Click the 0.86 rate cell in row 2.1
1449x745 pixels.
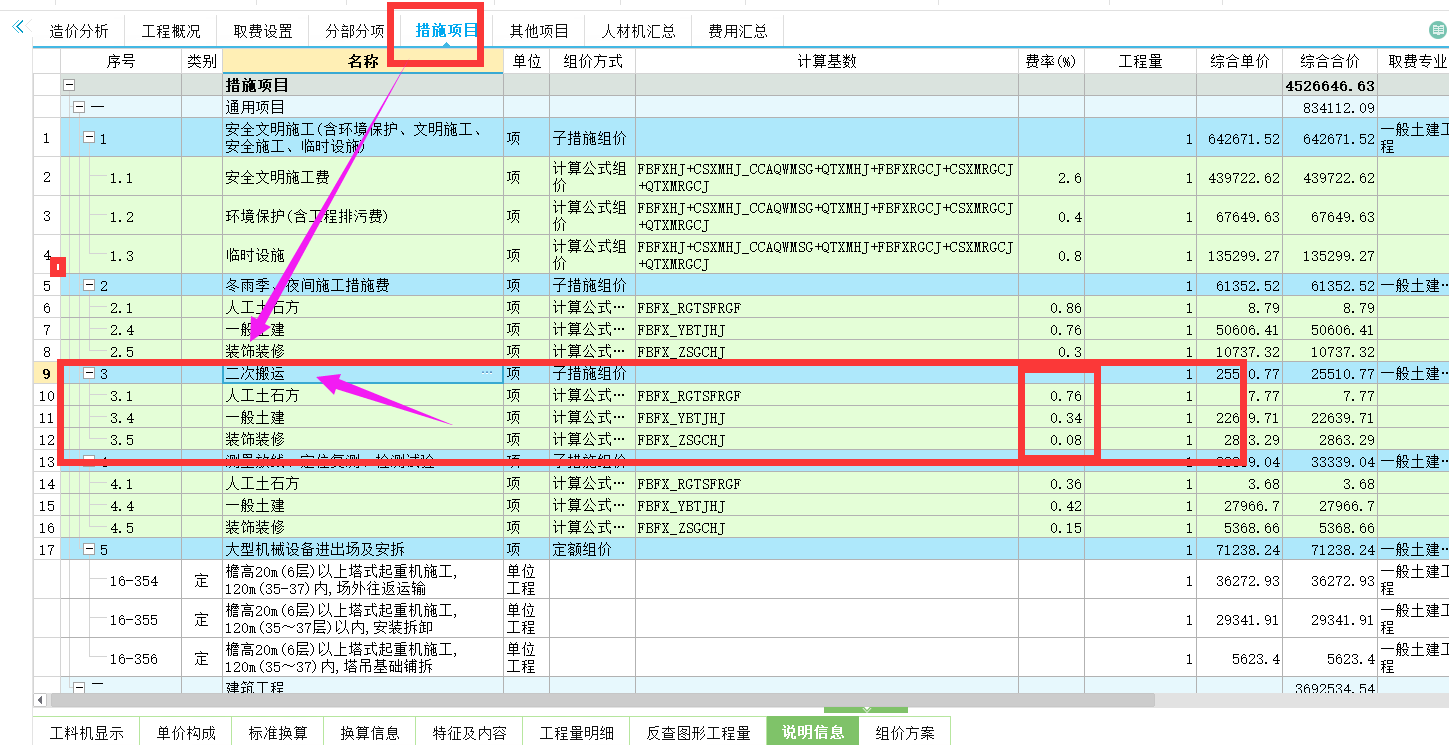coord(1052,308)
